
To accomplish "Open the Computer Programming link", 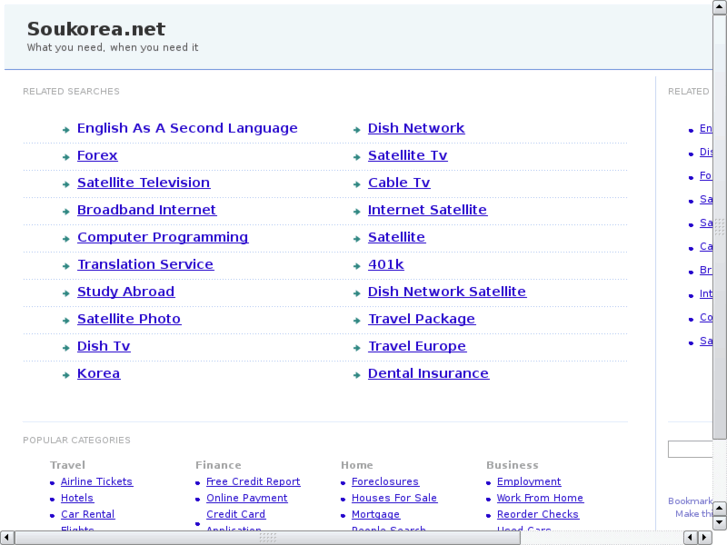I will click(x=163, y=237).
